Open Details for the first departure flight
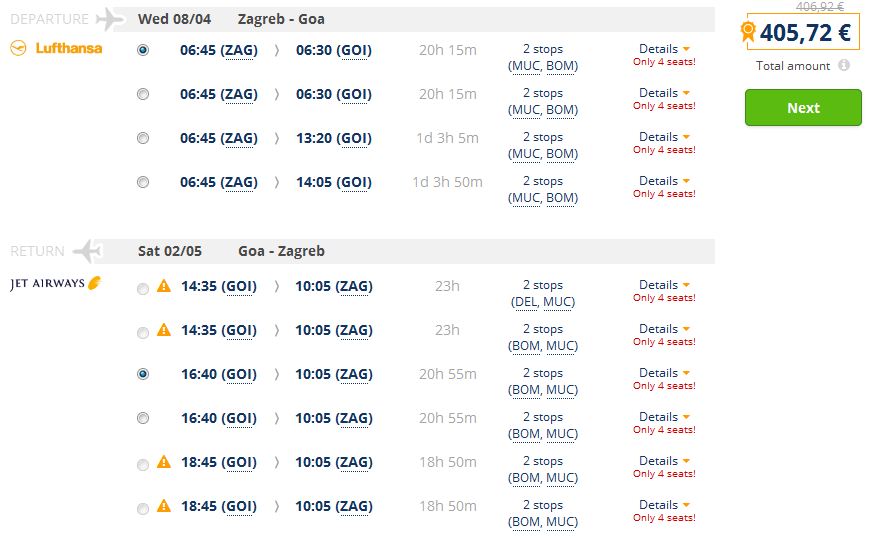Image resolution: width=869 pixels, height=538 pixels. (664, 49)
